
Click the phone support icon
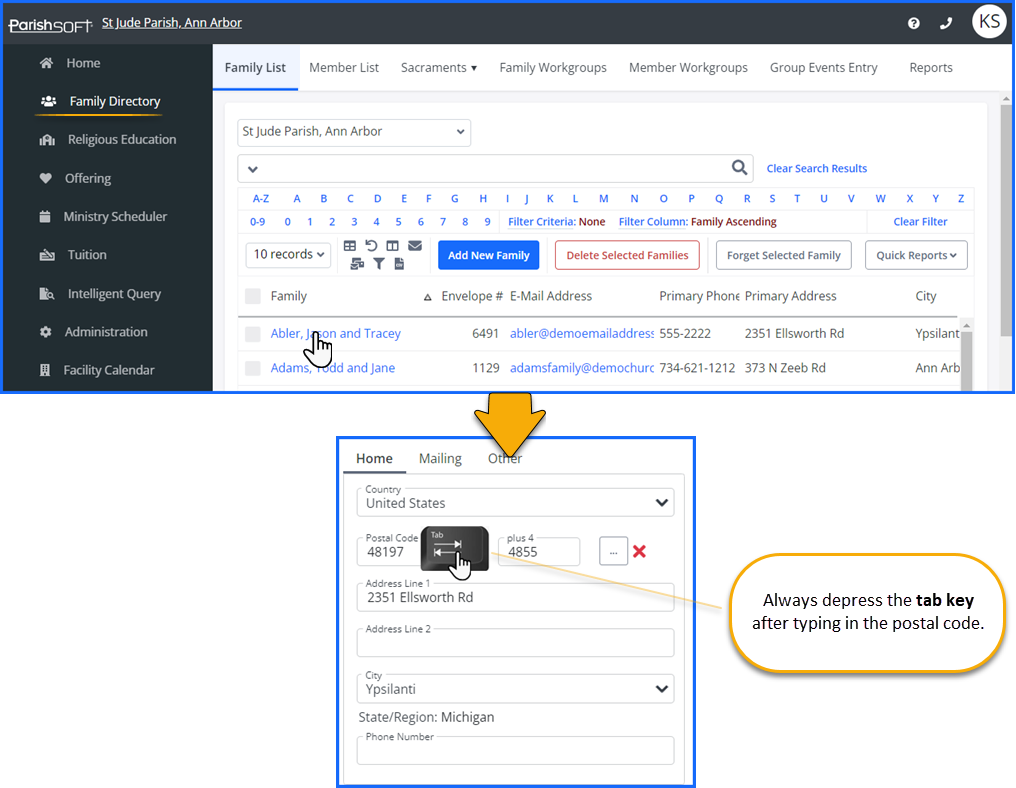946,23
